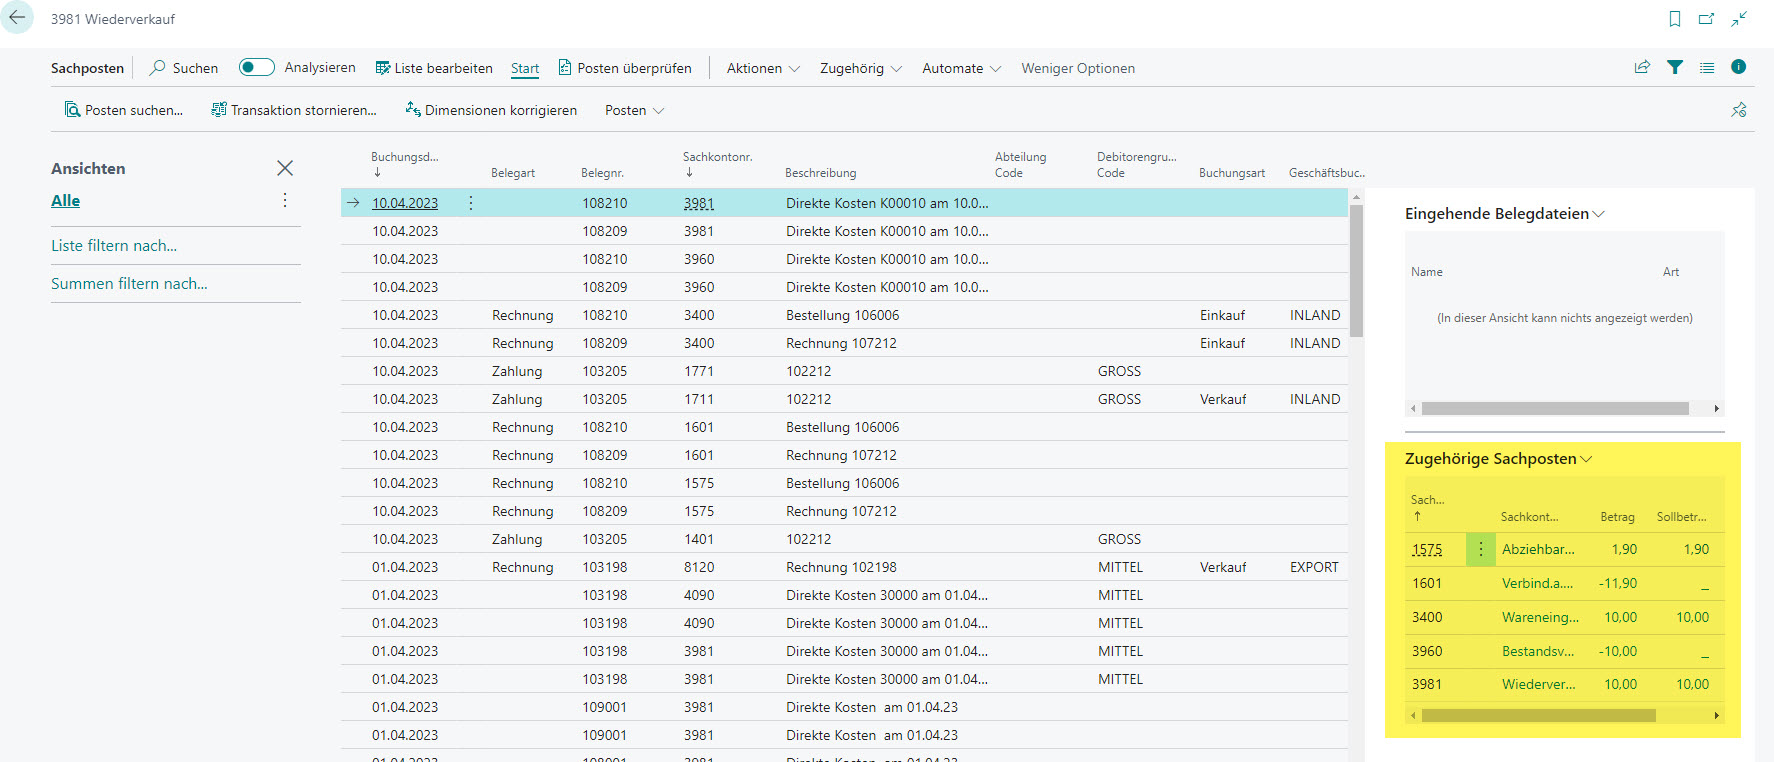This screenshot has height=762, width=1774.
Task: Click the share icon
Action: [x=1642, y=67]
